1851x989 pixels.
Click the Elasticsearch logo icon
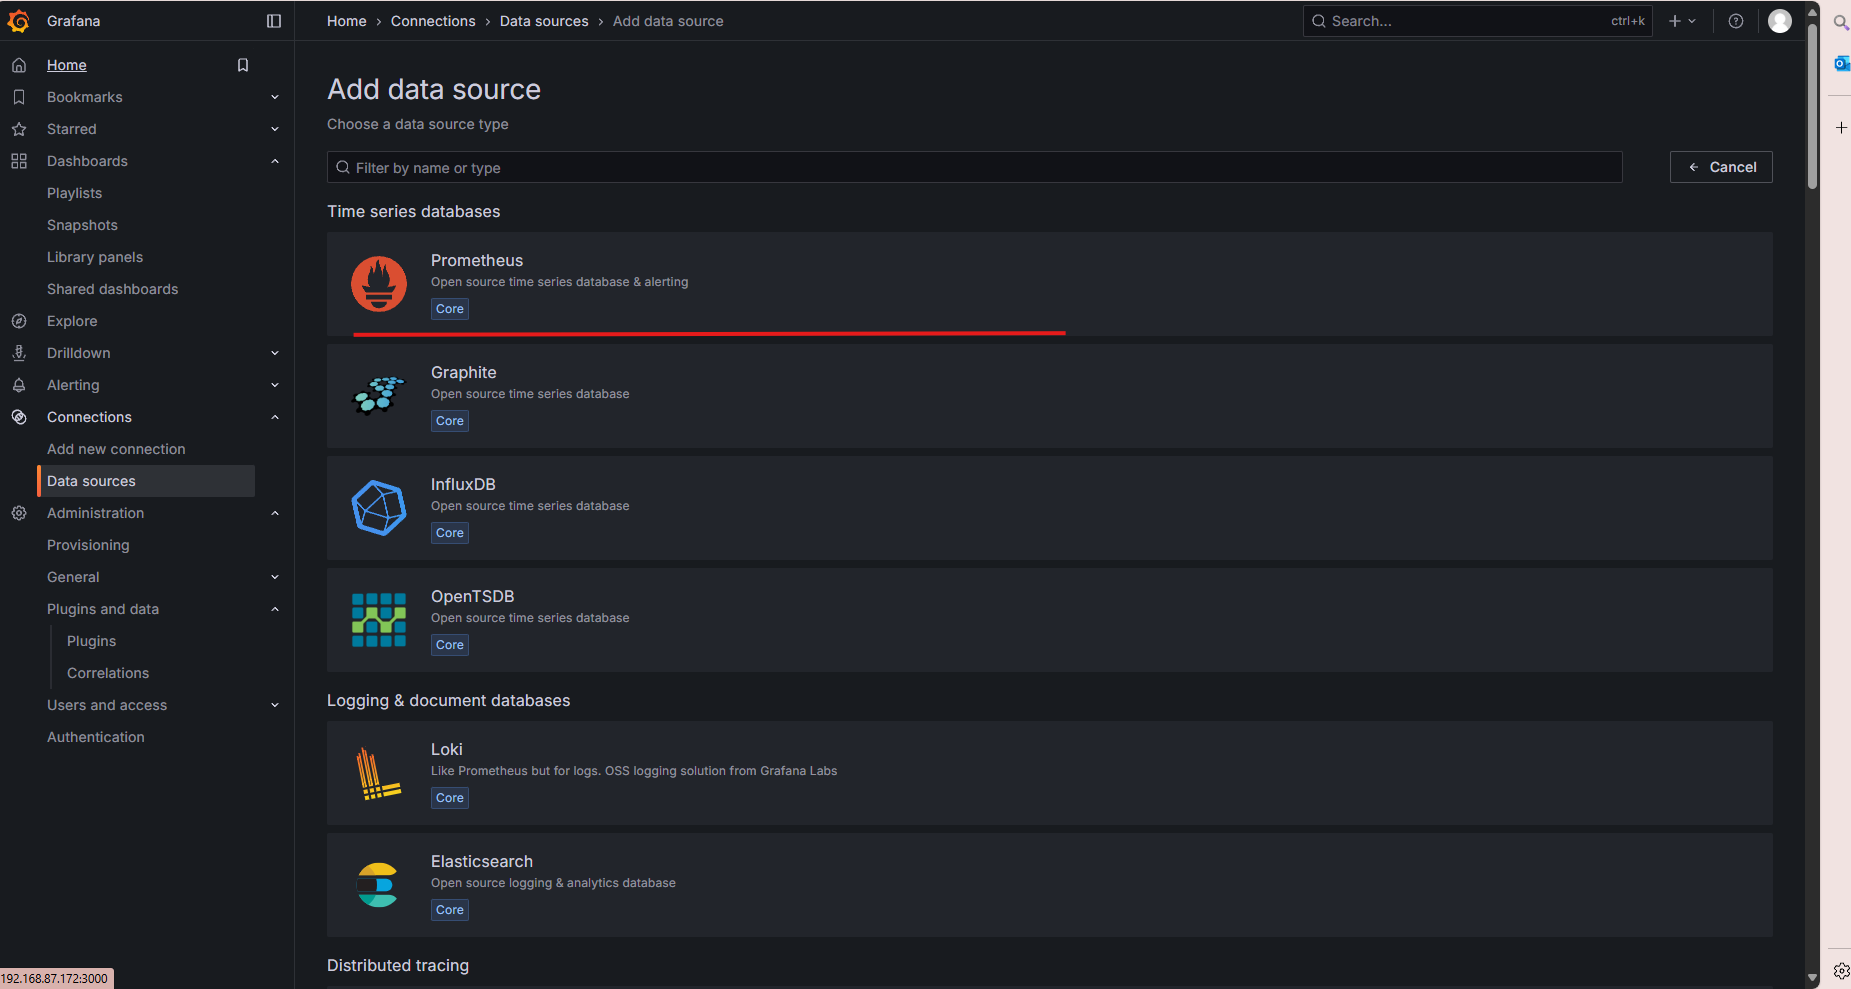pyautogui.click(x=379, y=885)
